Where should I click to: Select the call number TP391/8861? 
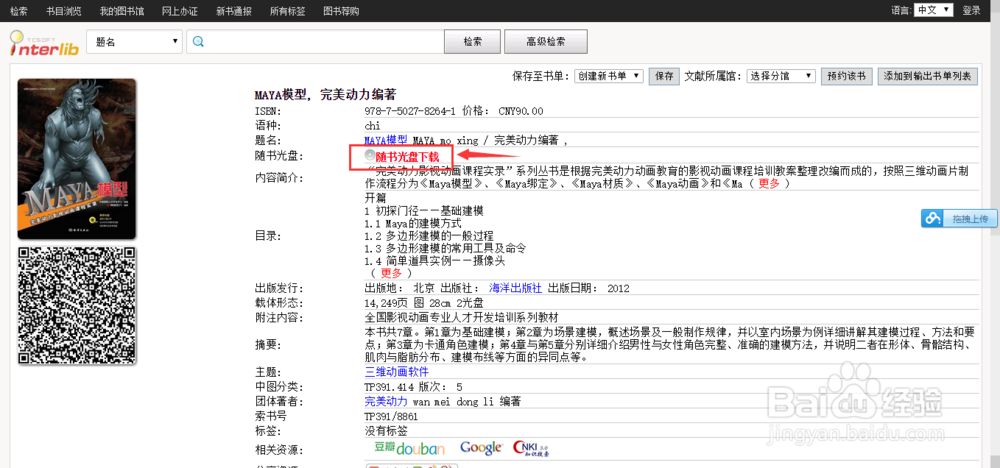point(391,416)
